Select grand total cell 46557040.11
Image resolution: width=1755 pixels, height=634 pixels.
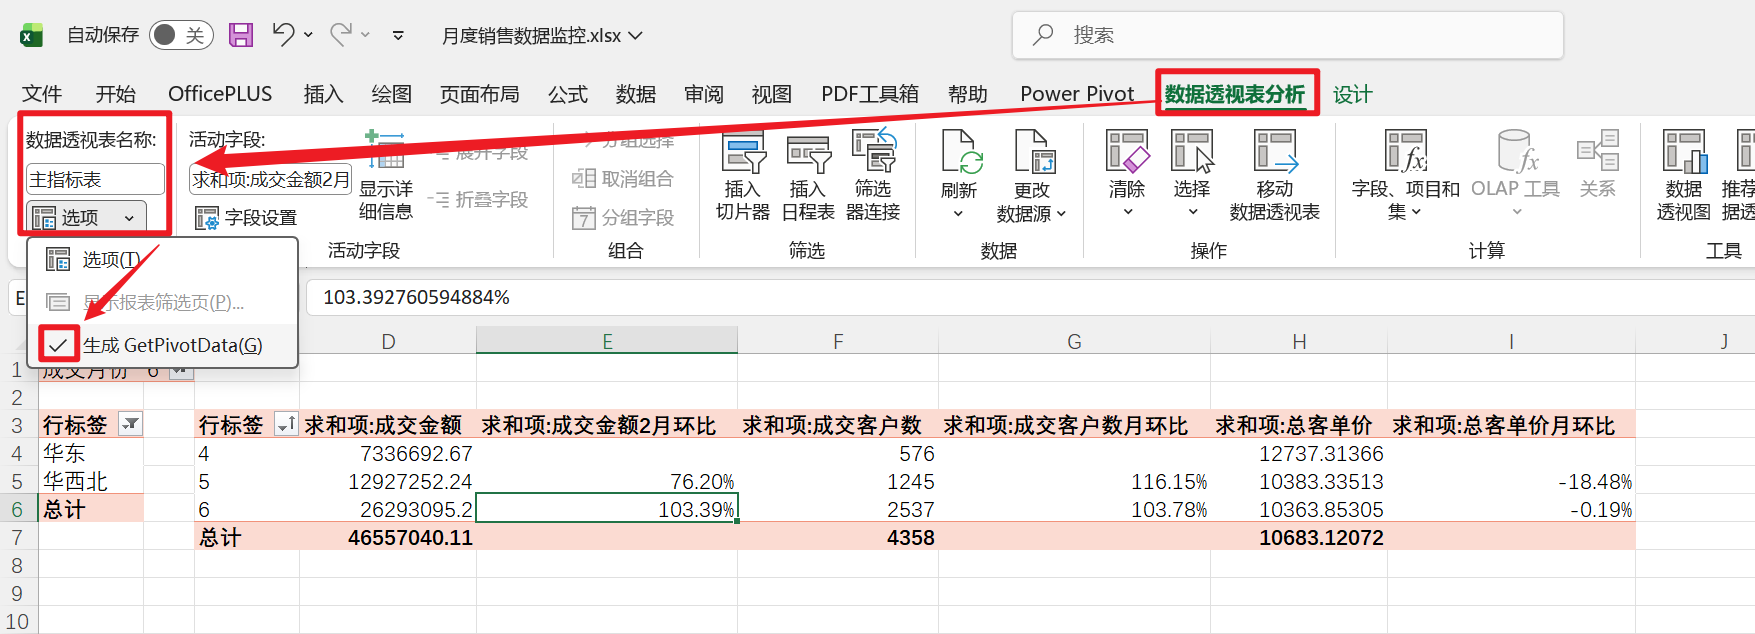click(x=388, y=537)
